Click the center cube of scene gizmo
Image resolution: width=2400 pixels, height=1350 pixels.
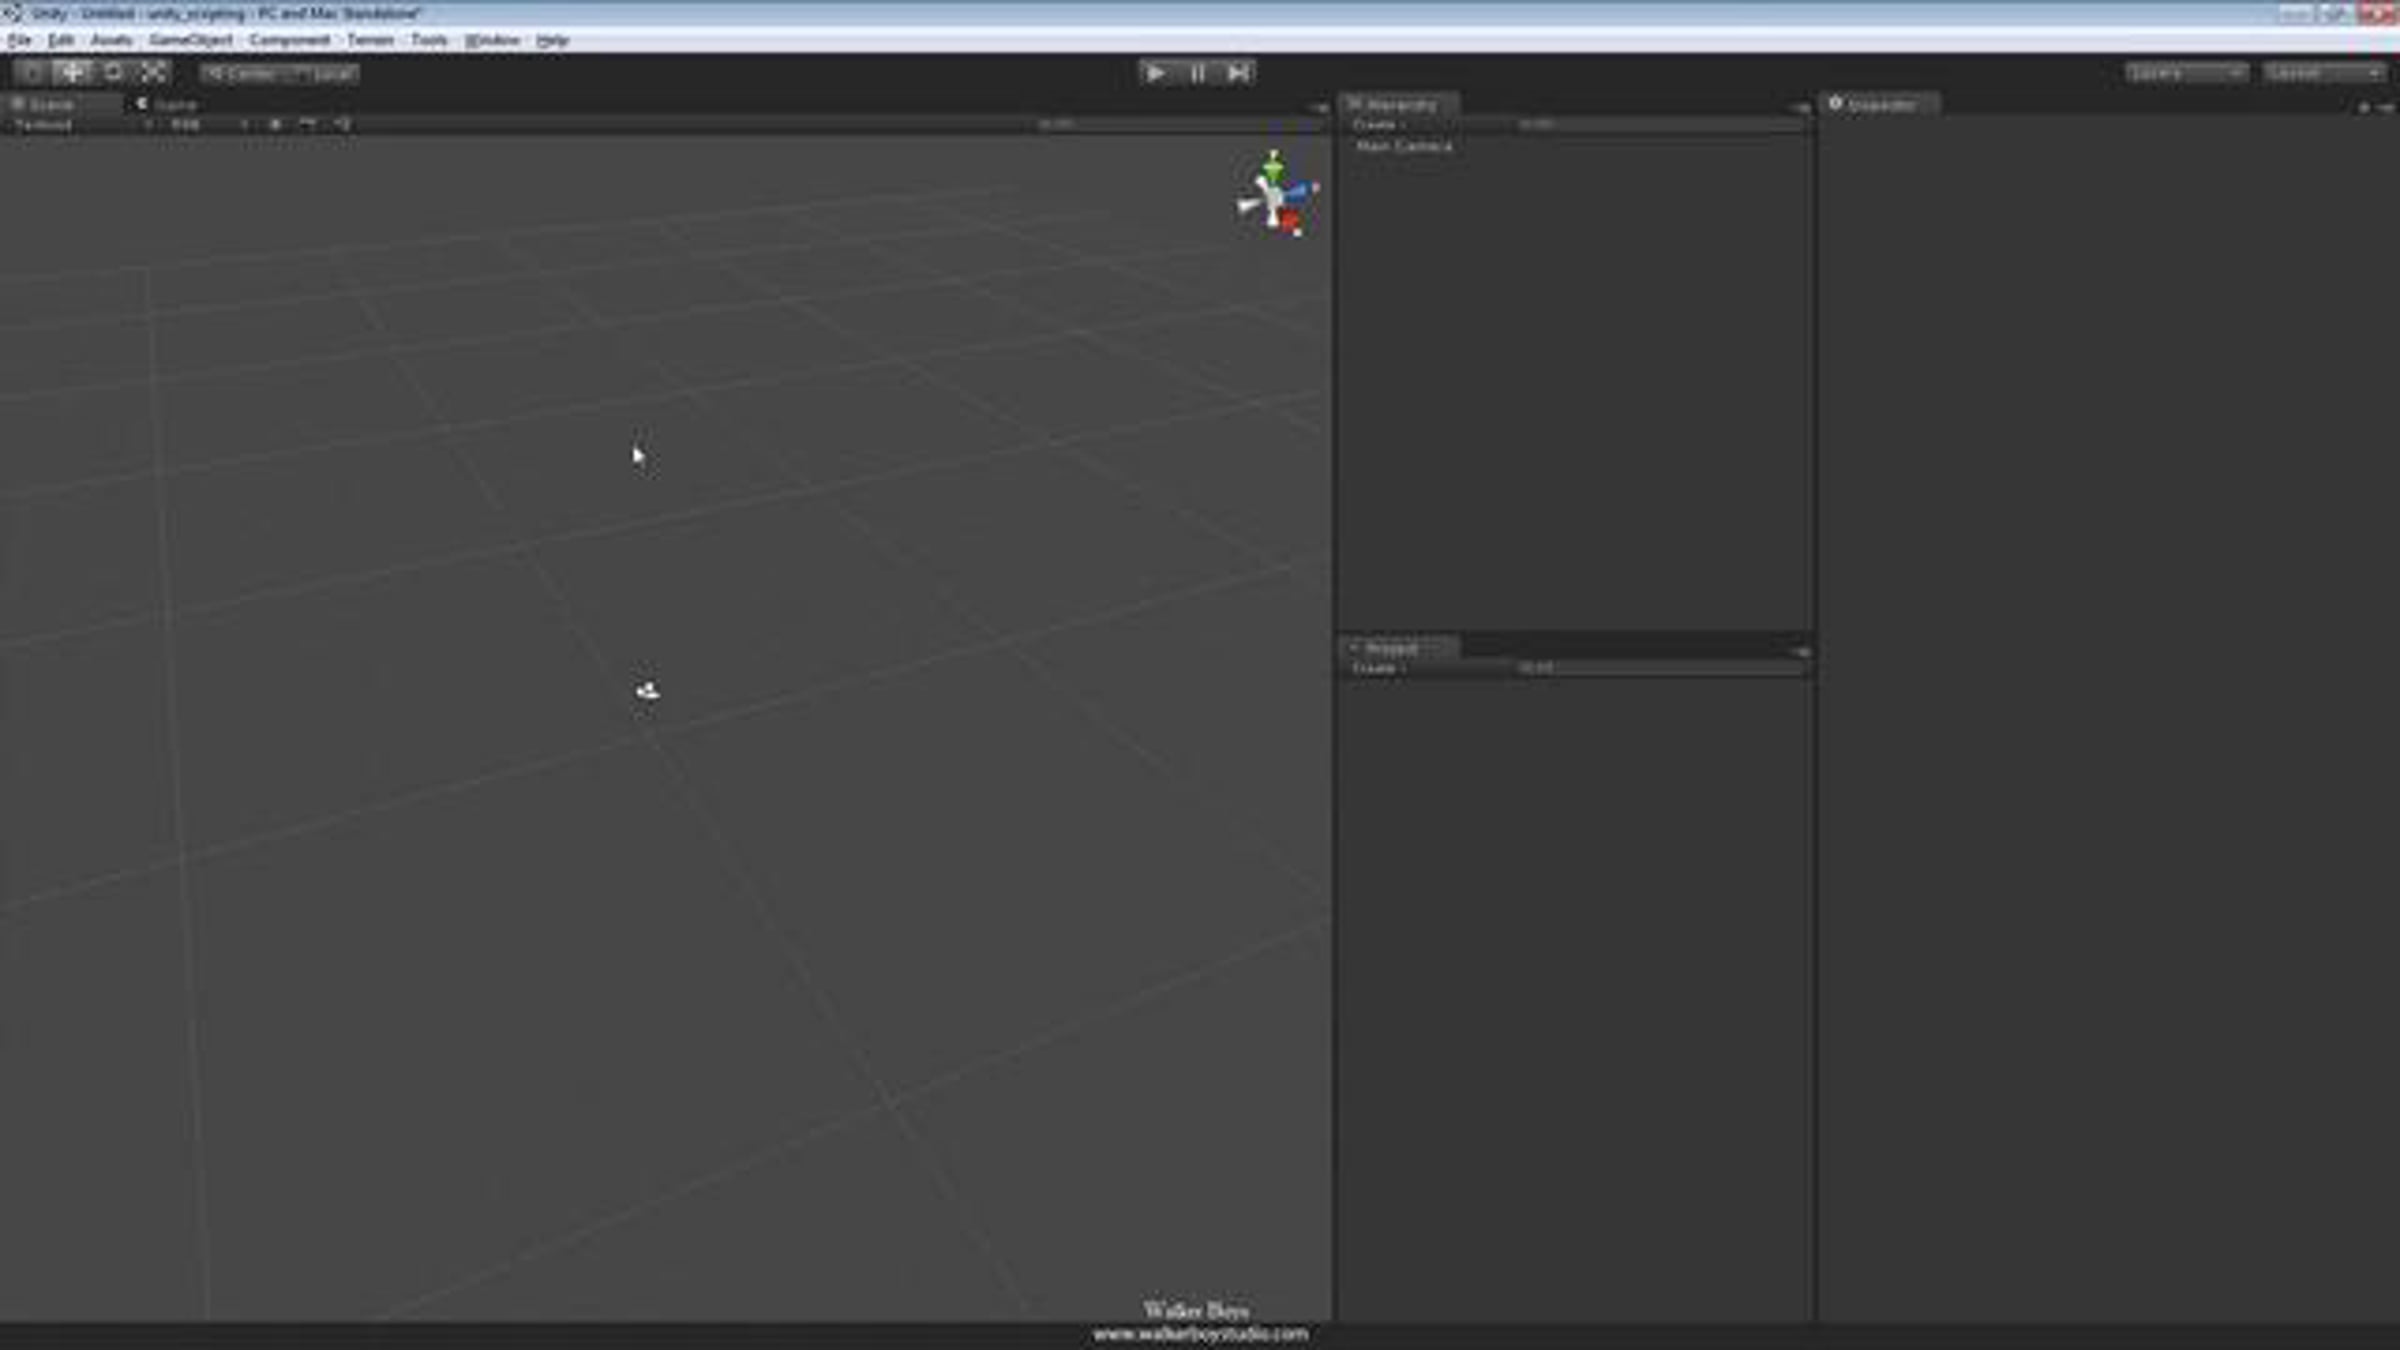point(1273,198)
